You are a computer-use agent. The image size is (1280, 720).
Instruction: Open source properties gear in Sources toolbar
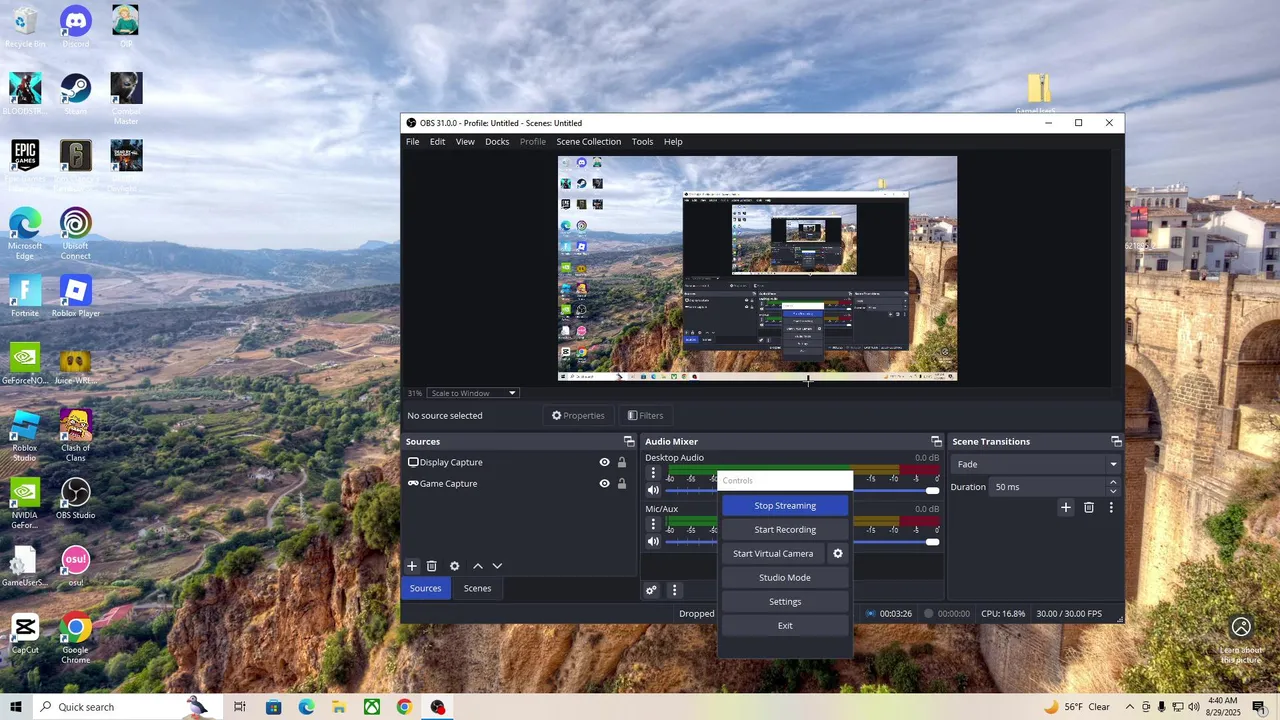pyautogui.click(x=454, y=566)
